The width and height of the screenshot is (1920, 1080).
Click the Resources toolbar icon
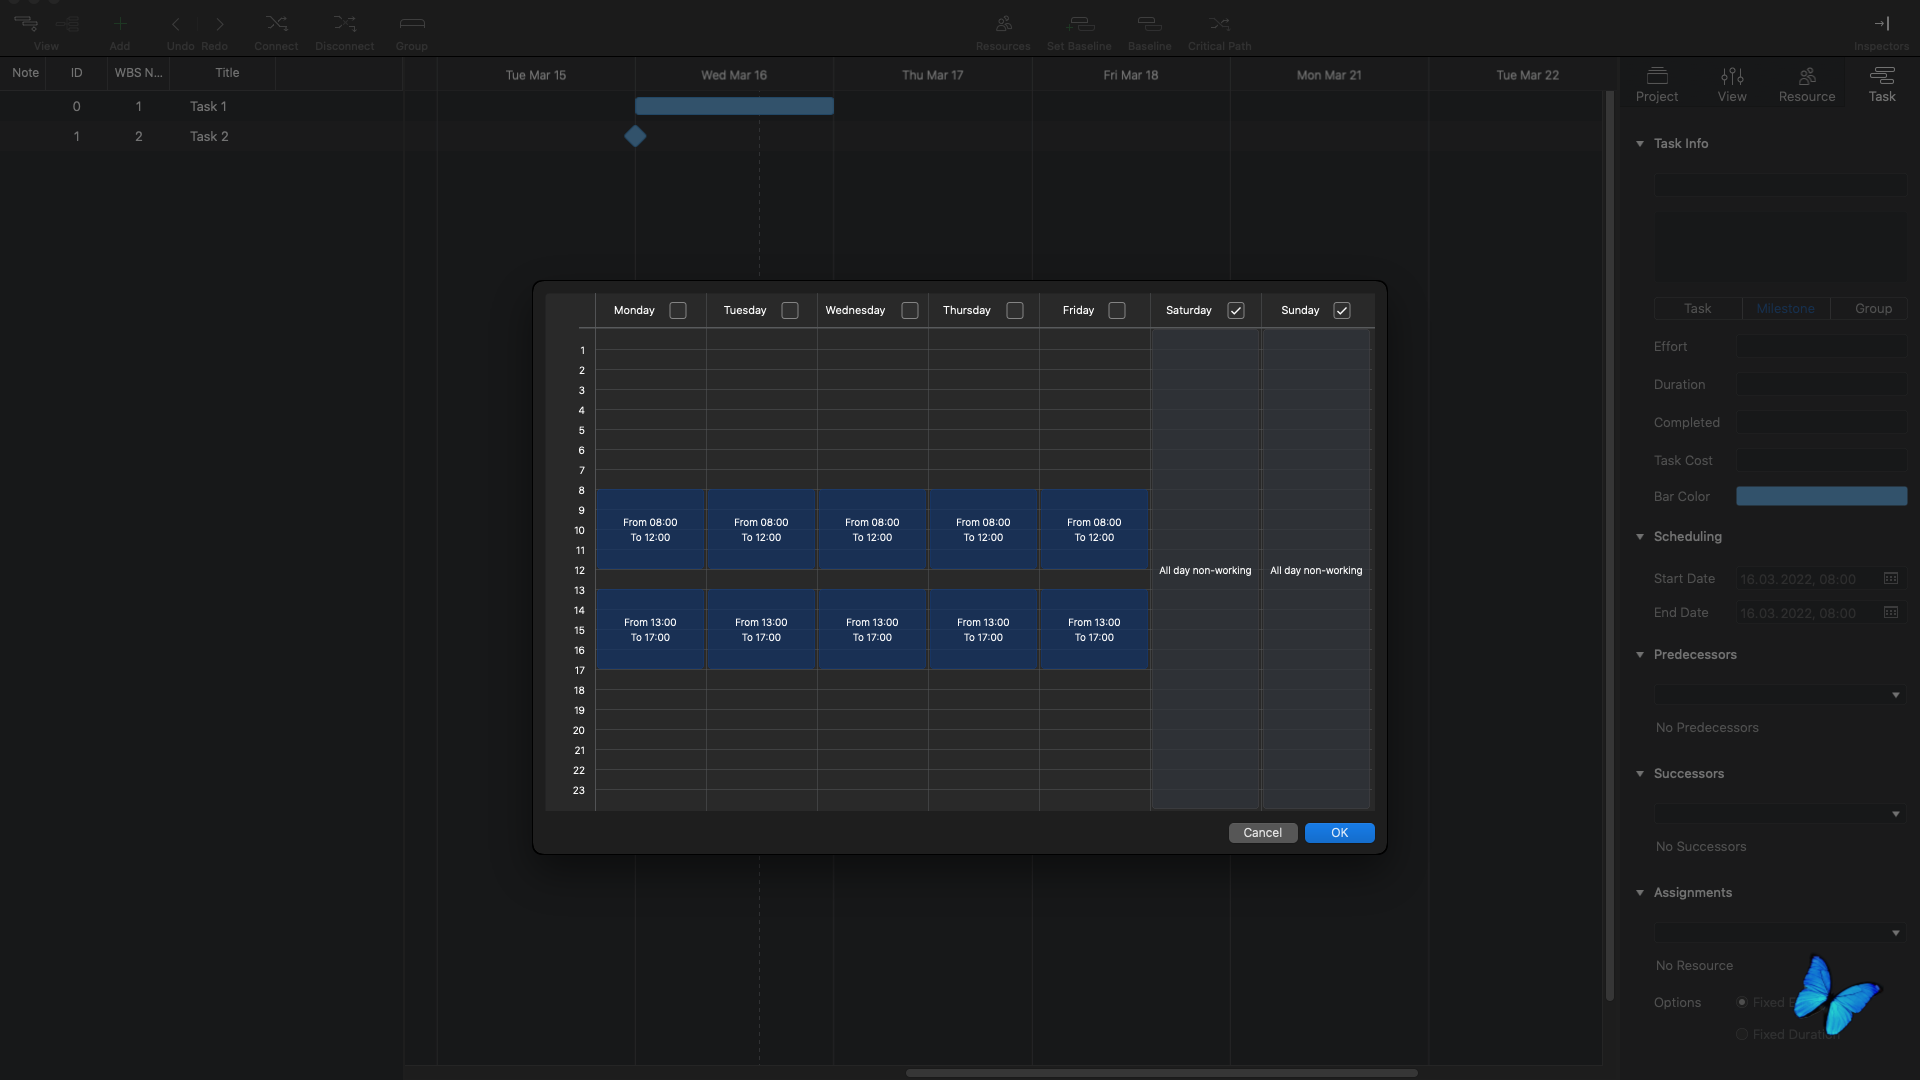[1003, 24]
